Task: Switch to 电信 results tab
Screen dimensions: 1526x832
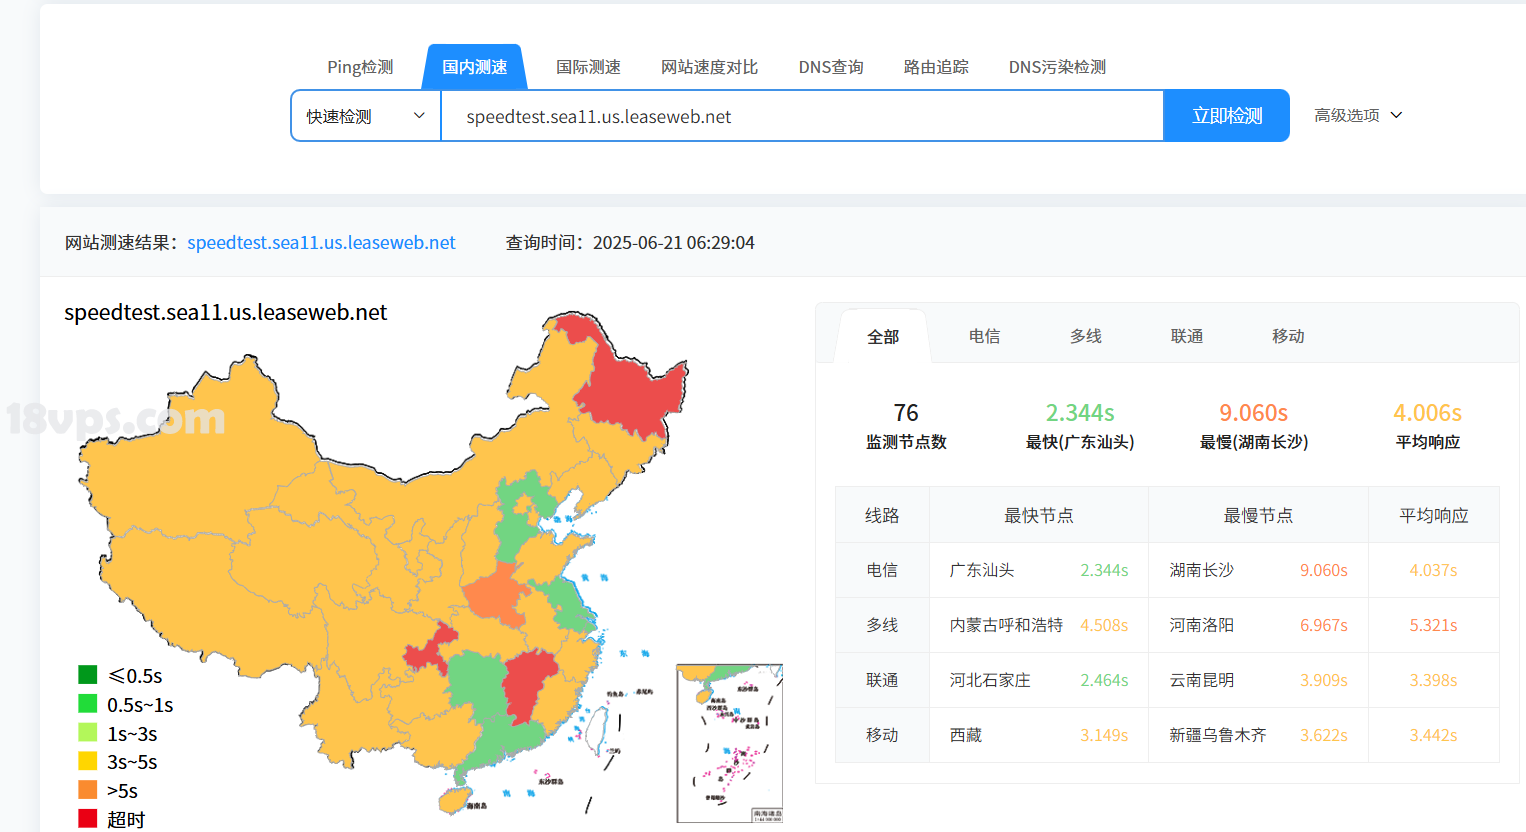Action: point(985,336)
